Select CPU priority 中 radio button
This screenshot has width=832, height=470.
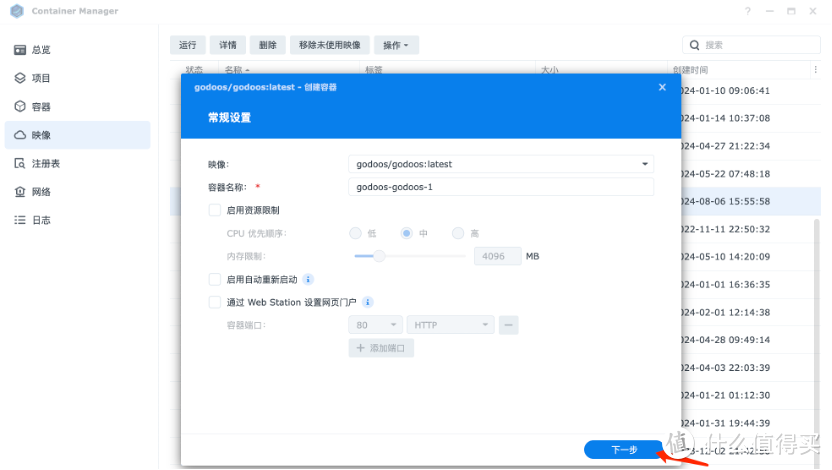[406, 233]
